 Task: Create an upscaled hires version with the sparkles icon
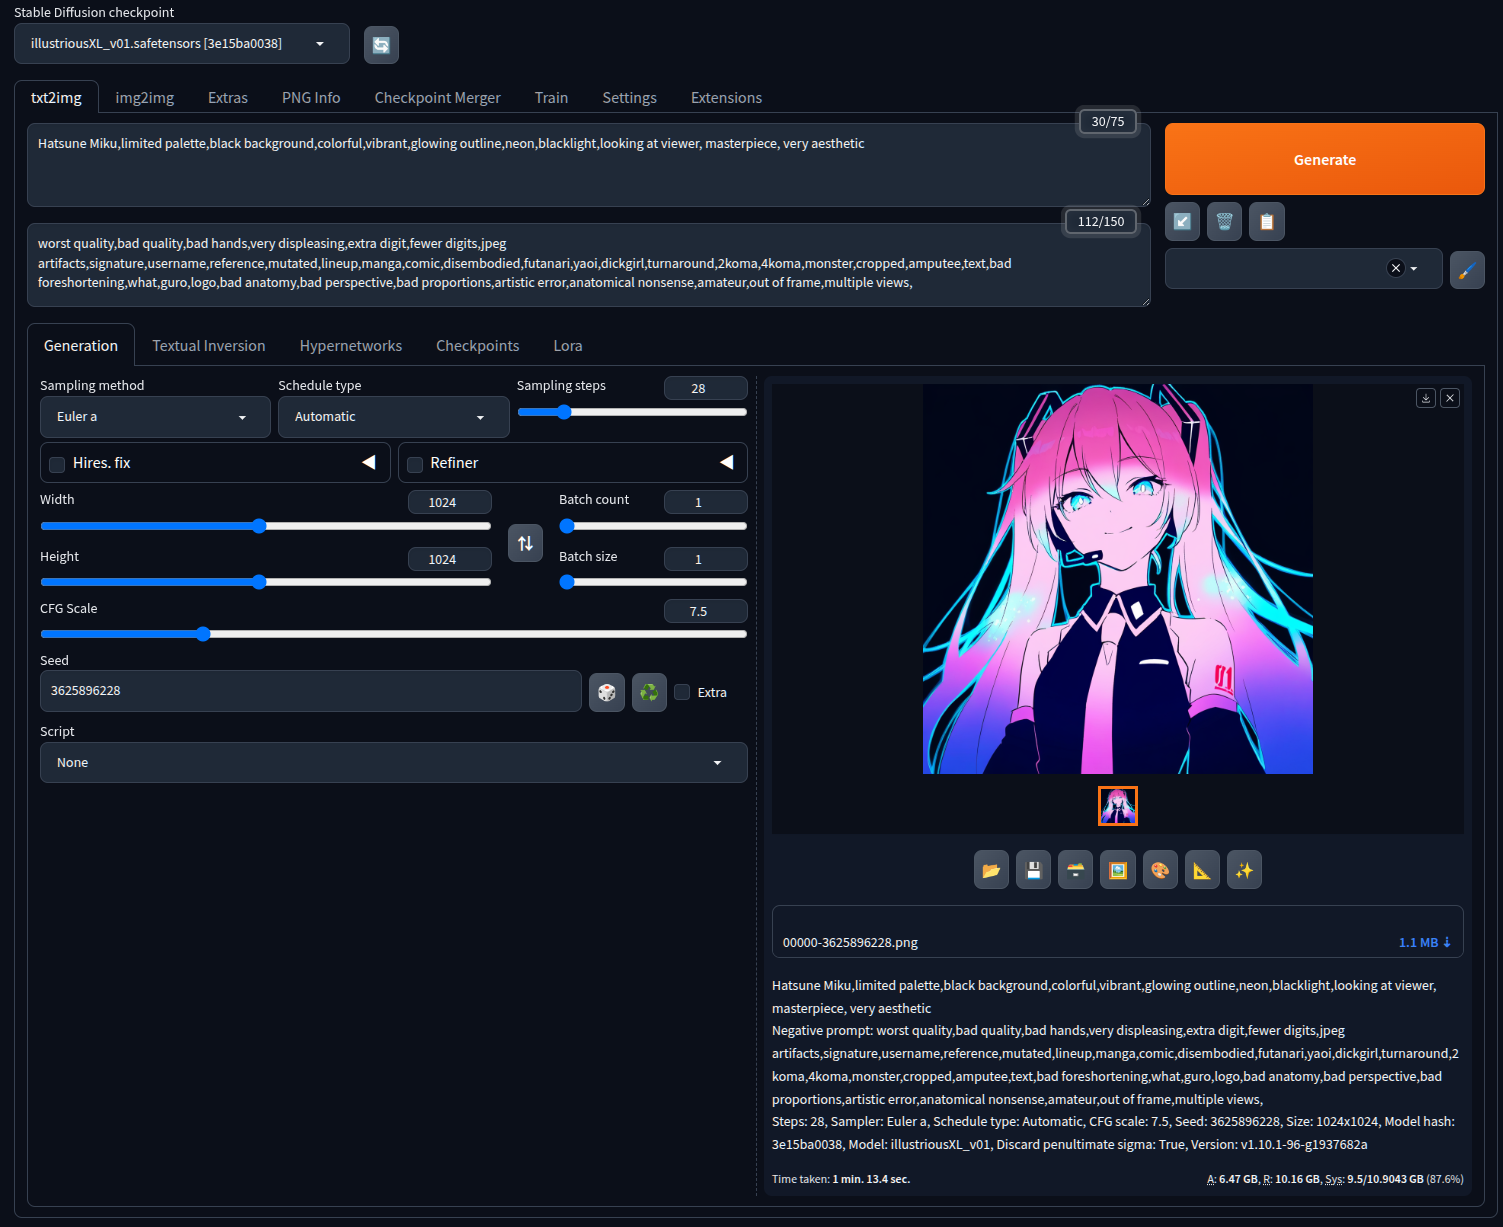coord(1244,870)
